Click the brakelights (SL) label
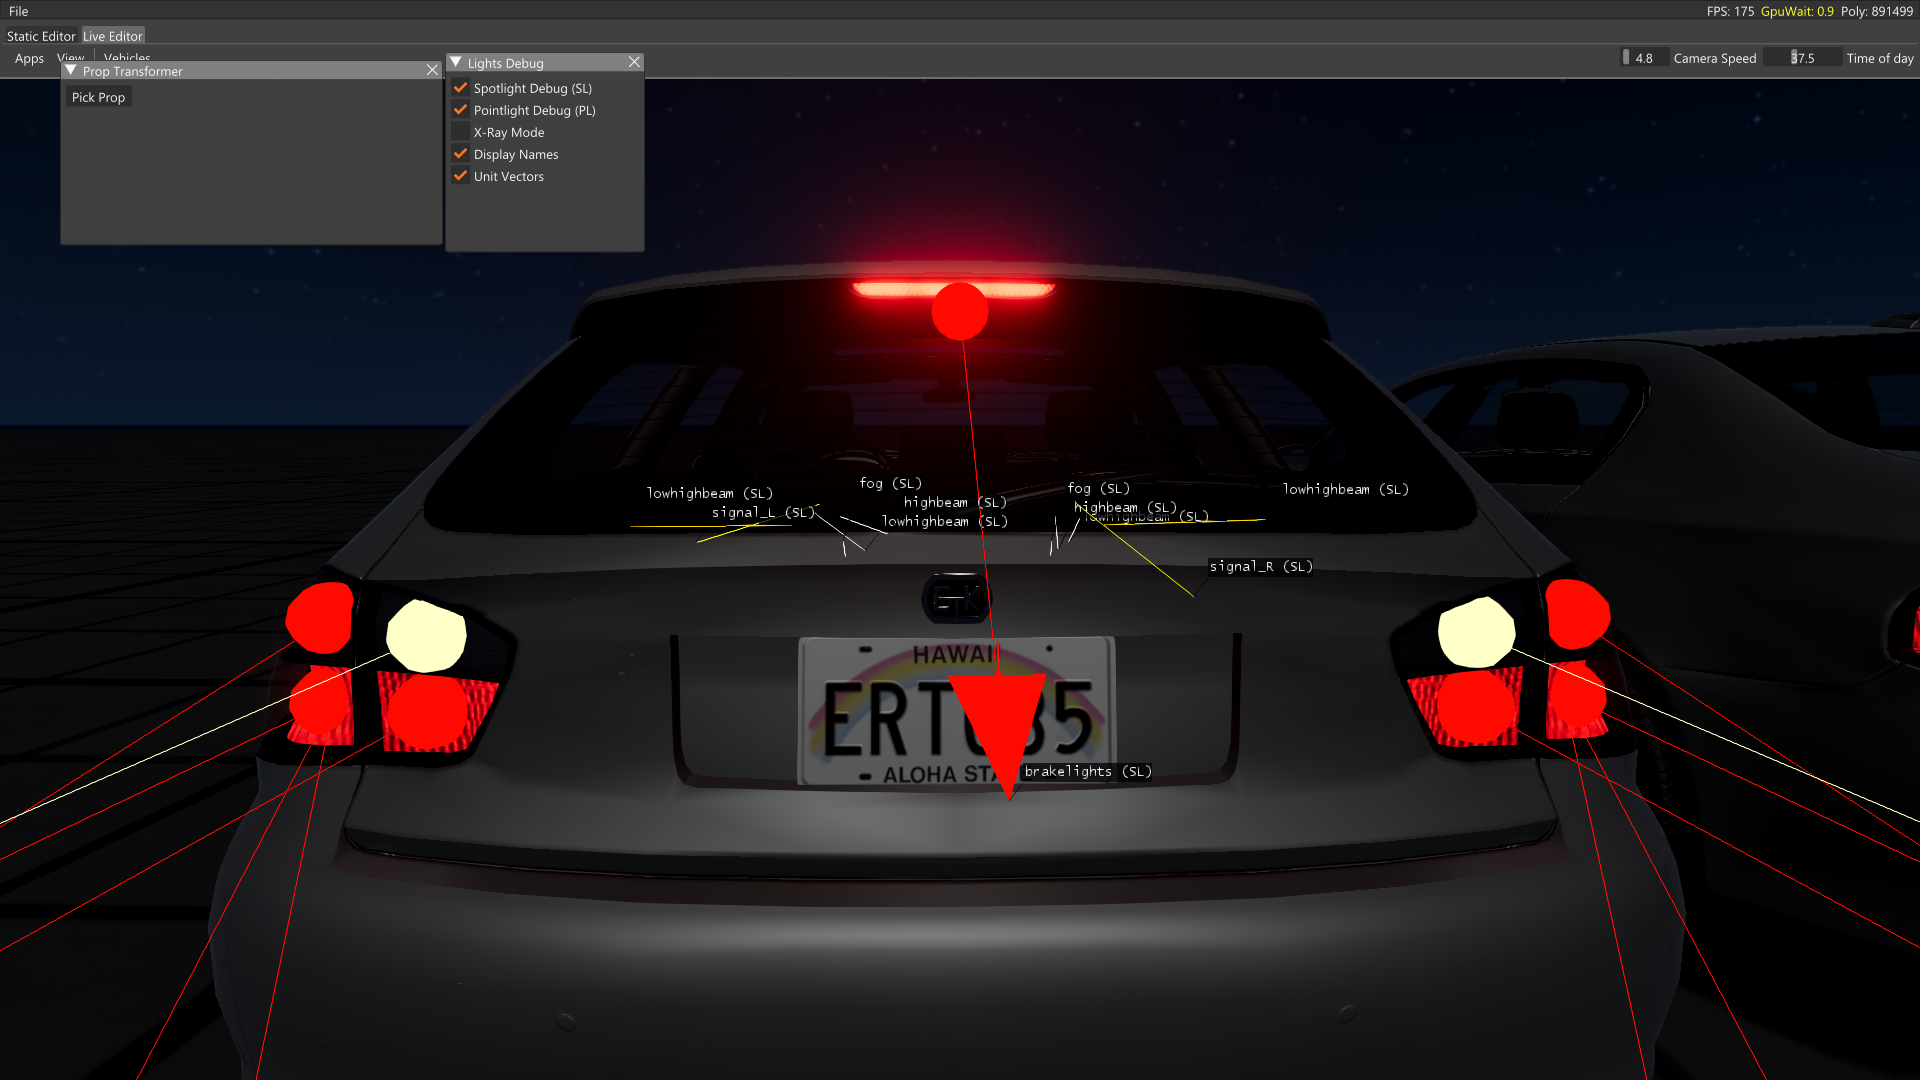The image size is (1920, 1080). pyautogui.click(x=1087, y=771)
